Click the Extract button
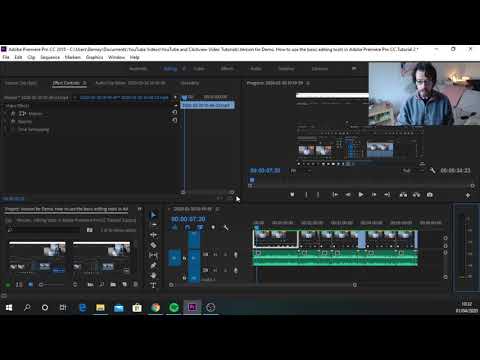This screenshot has height=360, width=480. pyautogui.click(x=416, y=195)
